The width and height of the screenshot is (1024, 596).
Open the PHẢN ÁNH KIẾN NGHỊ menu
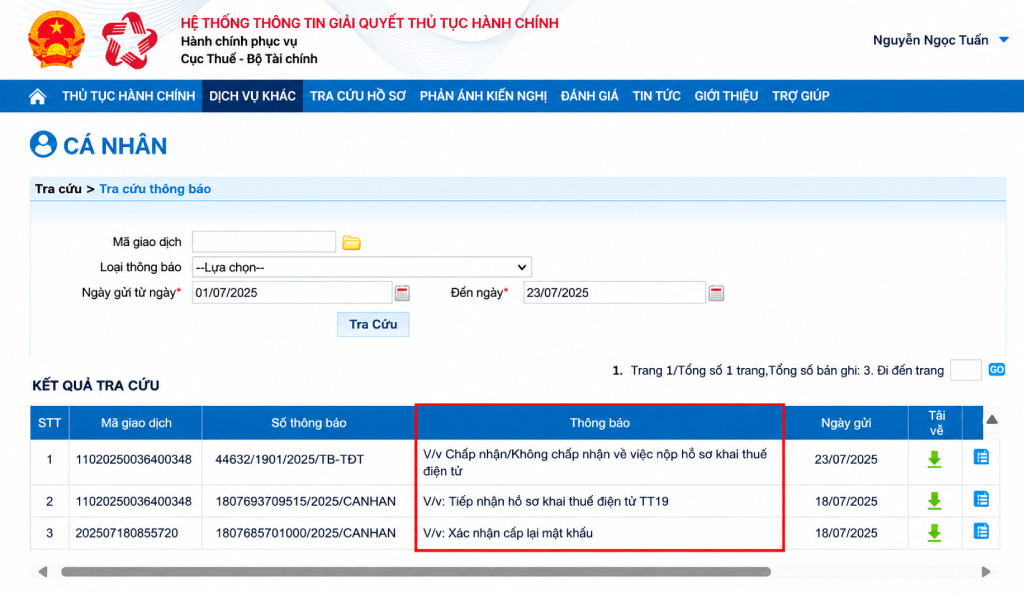[x=483, y=96]
